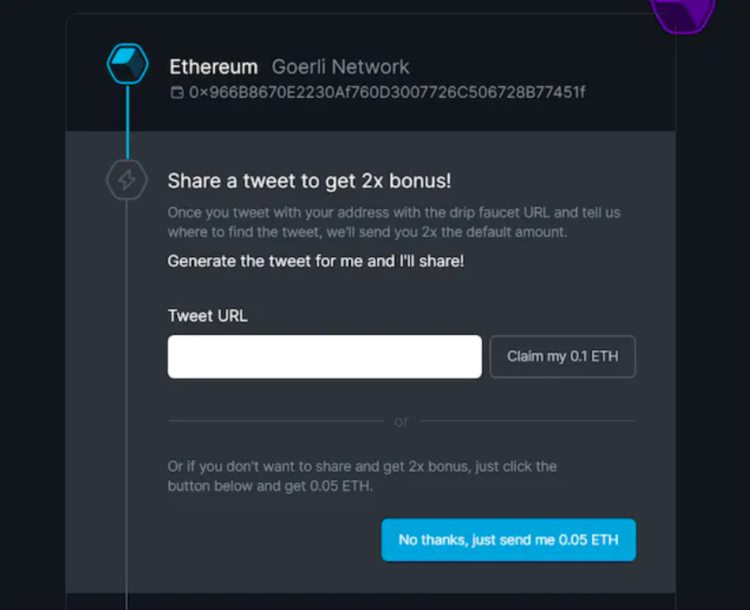
Task: Click the "Ethereum" heading
Action: pyautogui.click(x=213, y=67)
